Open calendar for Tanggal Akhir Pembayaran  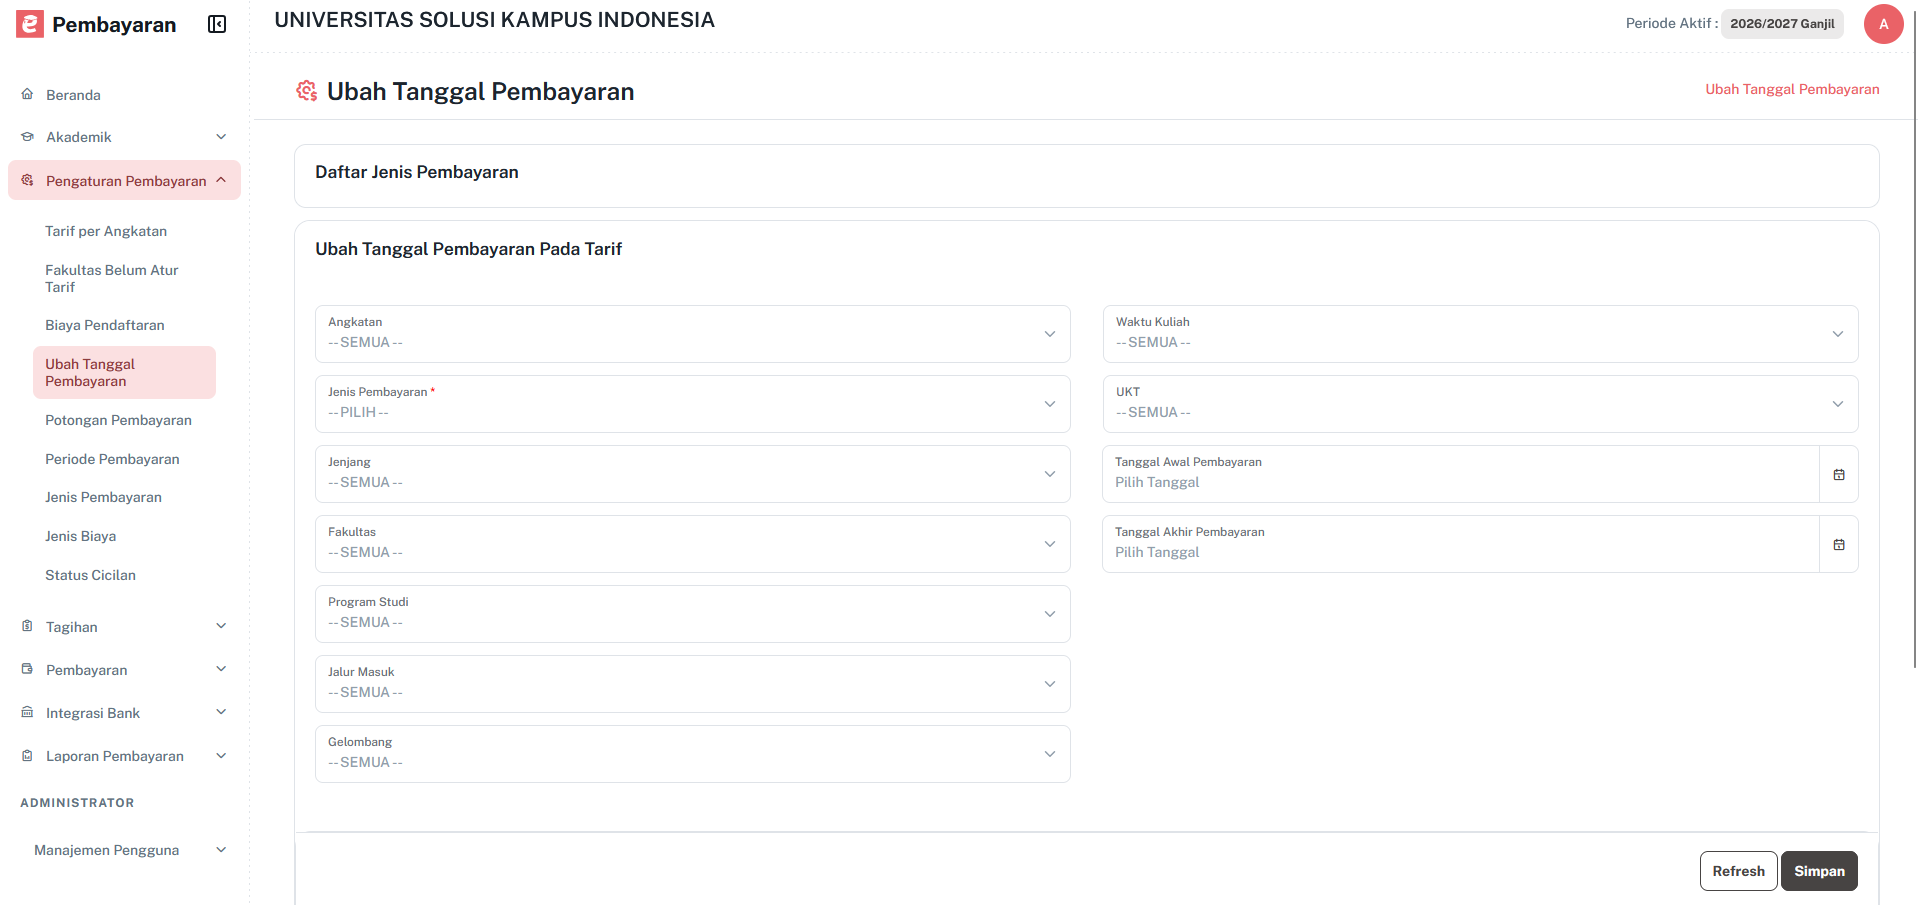coord(1839,544)
